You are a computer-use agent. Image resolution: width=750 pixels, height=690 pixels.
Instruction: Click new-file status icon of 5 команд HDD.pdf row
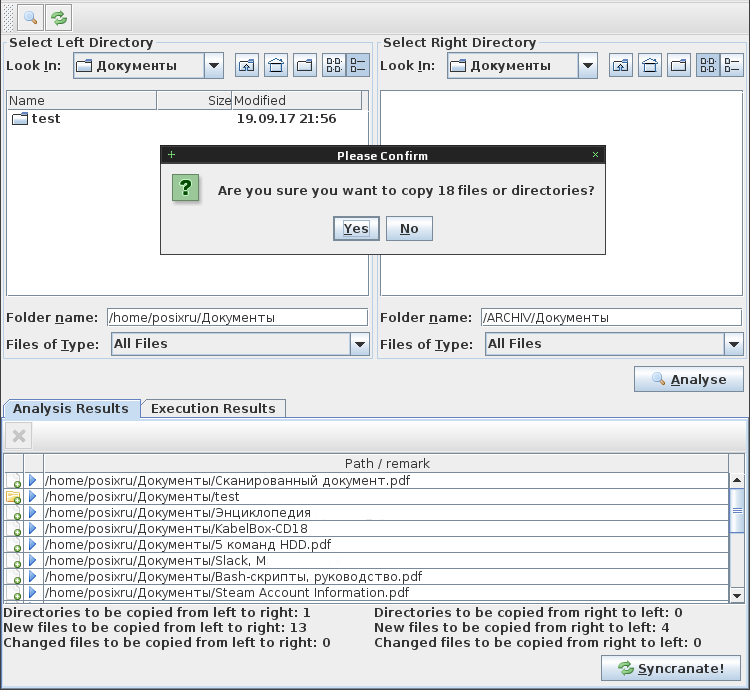(13, 545)
